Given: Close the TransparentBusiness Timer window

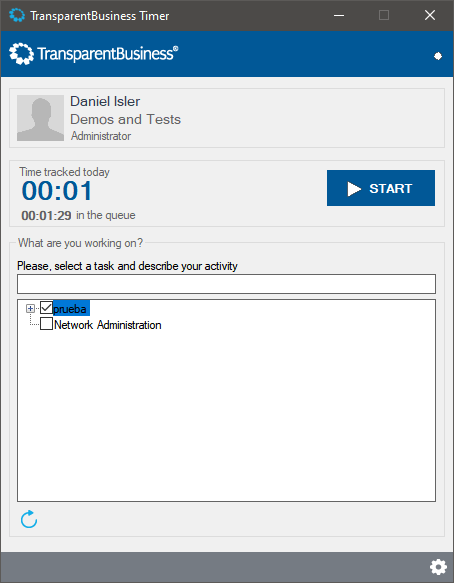Looking at the screenshot, I should coord(430,15).
